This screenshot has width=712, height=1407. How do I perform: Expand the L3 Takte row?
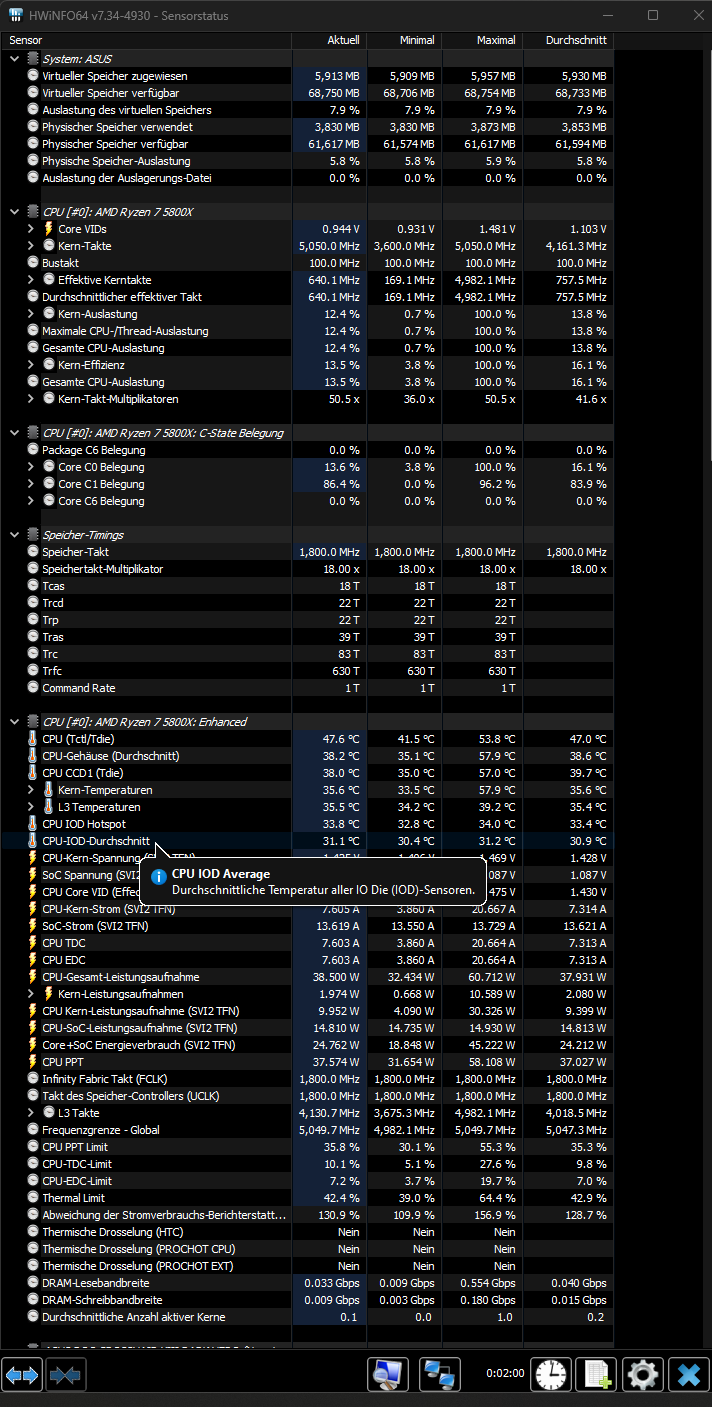tap(31, 1113)
